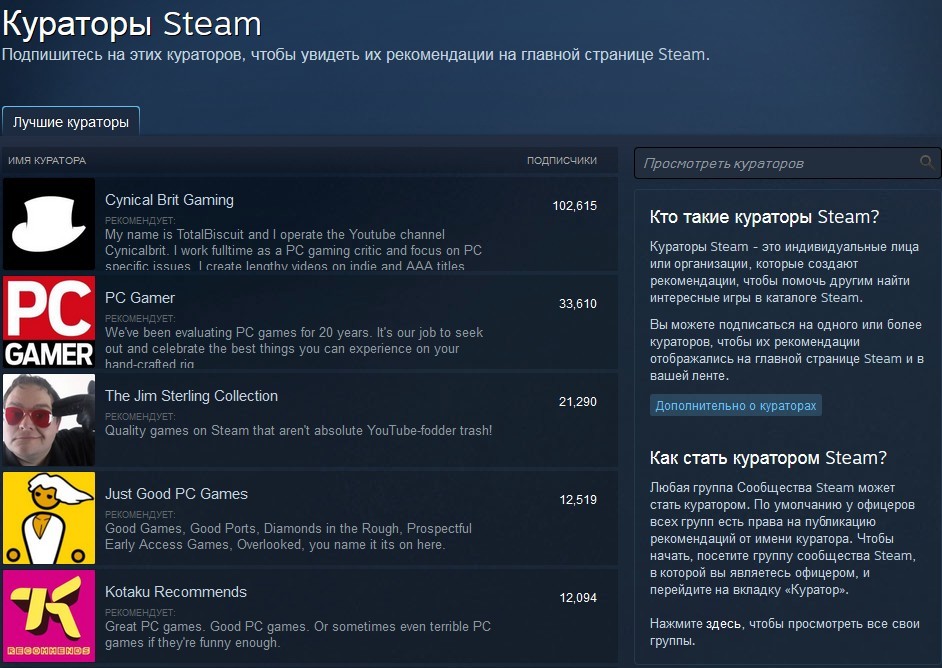Click PC Gamer's 33,610 subscriber count
This screenshot has height=668, width=942.
point(578,303)
